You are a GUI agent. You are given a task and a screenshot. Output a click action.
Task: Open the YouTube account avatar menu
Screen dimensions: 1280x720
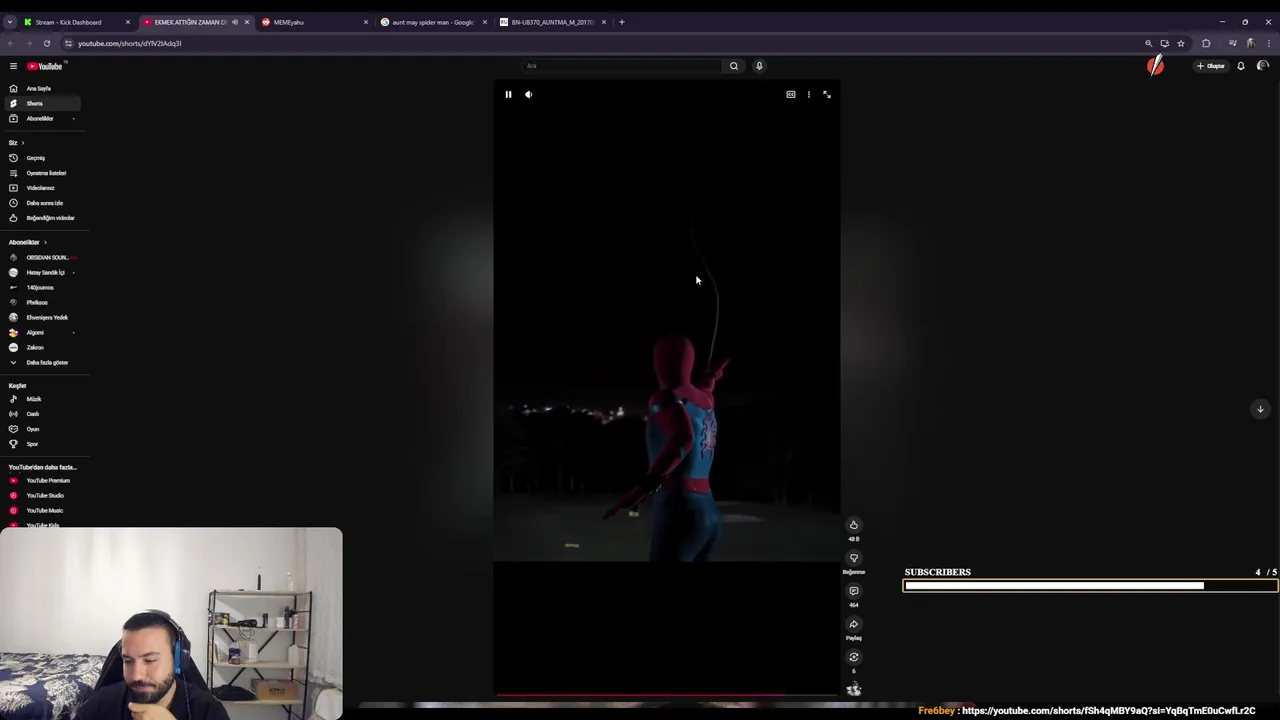[1263, 66]
